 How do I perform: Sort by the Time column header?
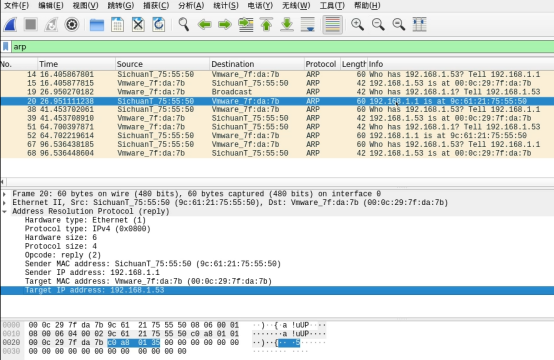tap(76, 64)
